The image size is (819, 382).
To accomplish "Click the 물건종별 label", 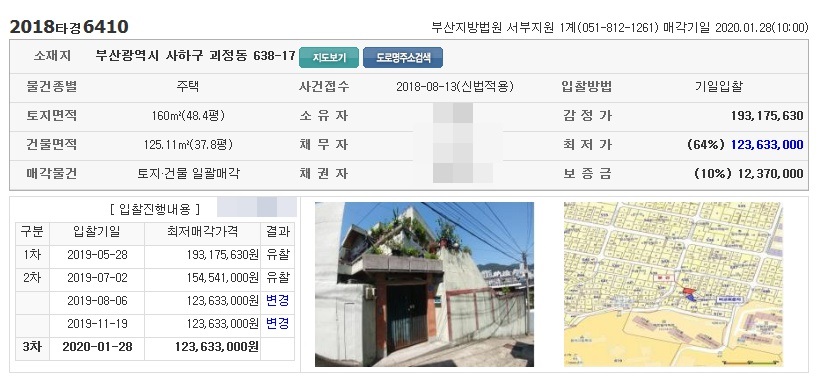I will pos(52,87).
